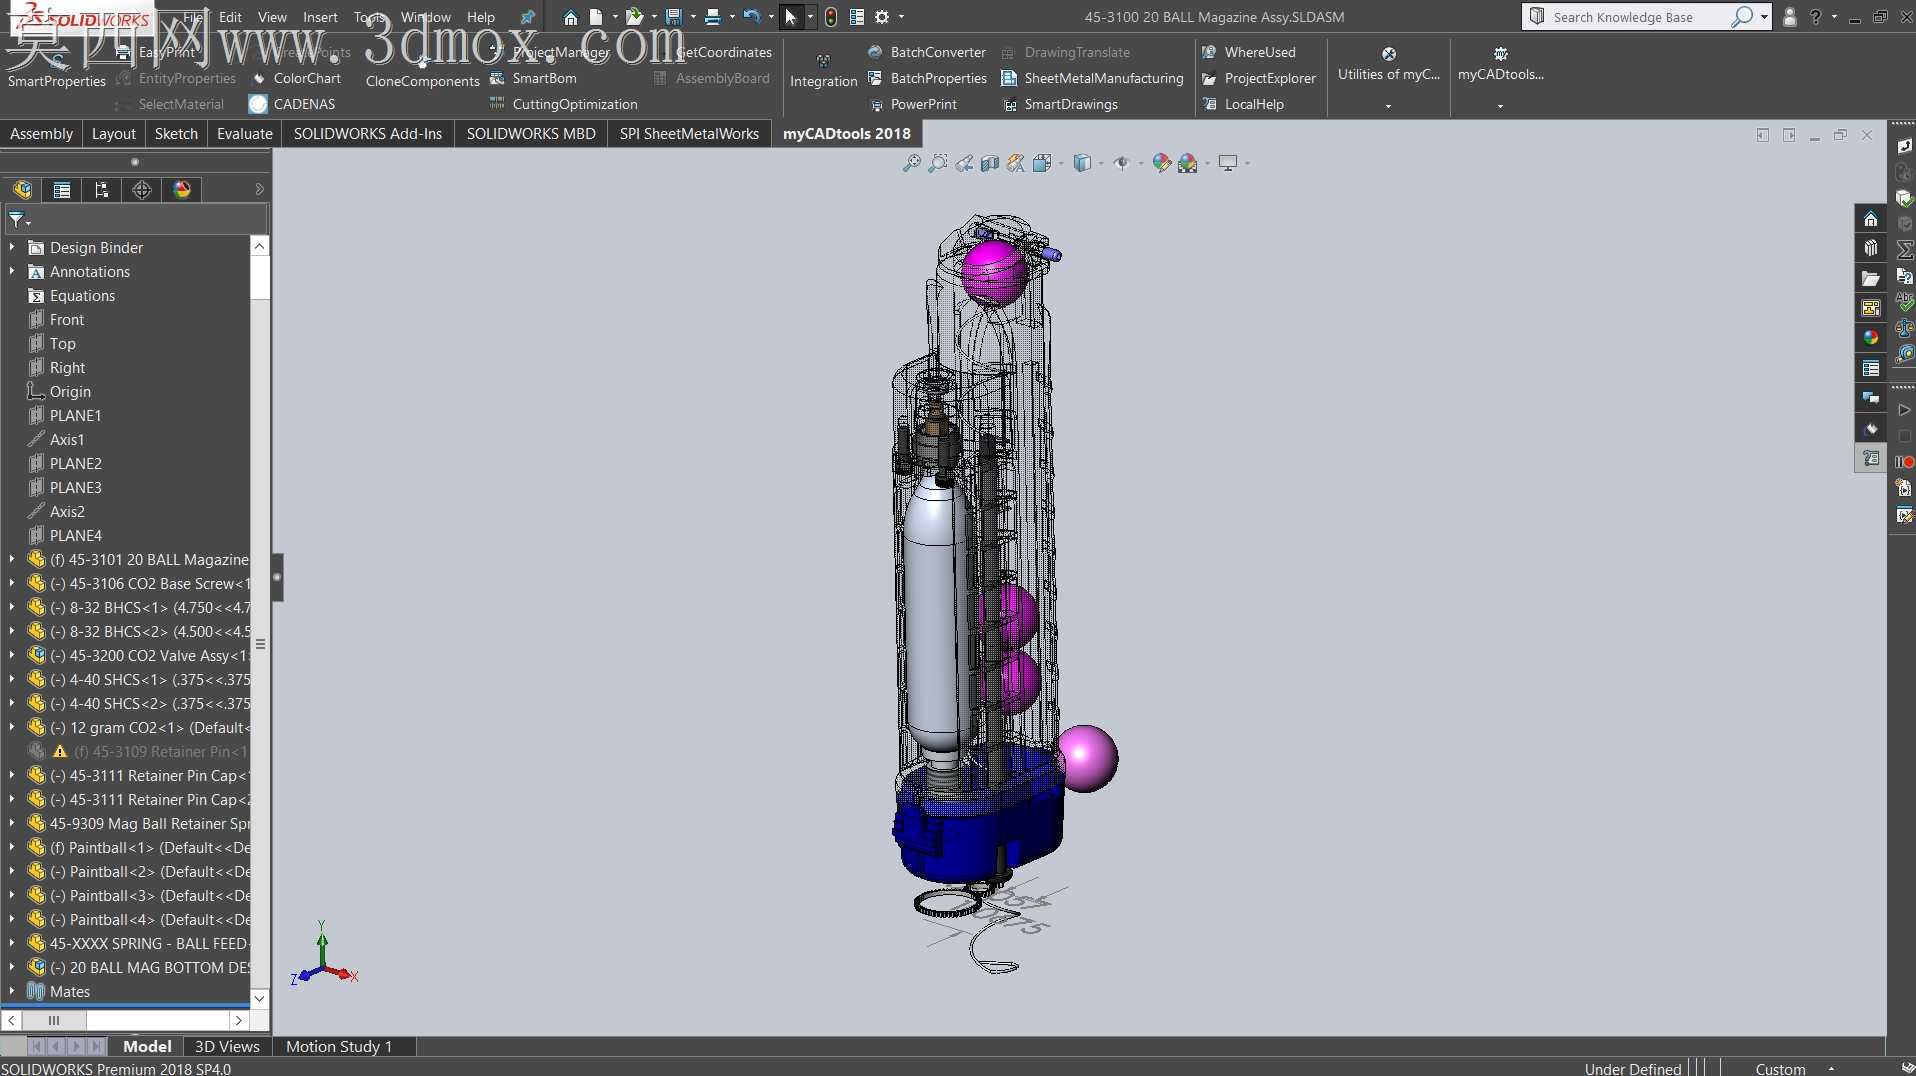Open the SOLIDWORKS Add-Ins tab
1916x1076 pixels.
point(368,134)
